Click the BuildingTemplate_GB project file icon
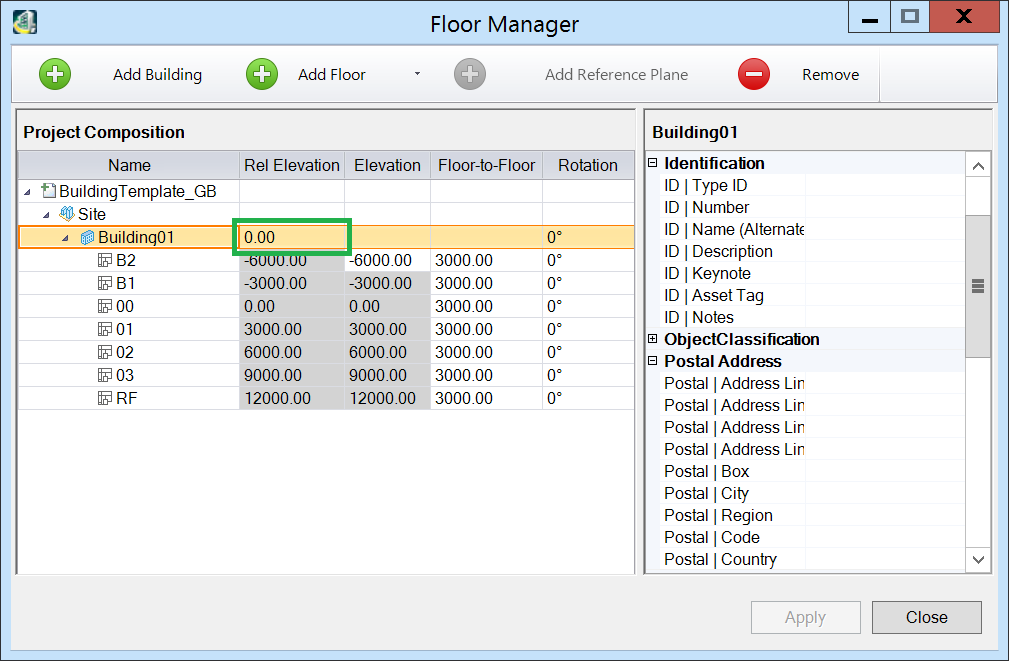This screenshot has height=661, width=1009. [48, 191]
